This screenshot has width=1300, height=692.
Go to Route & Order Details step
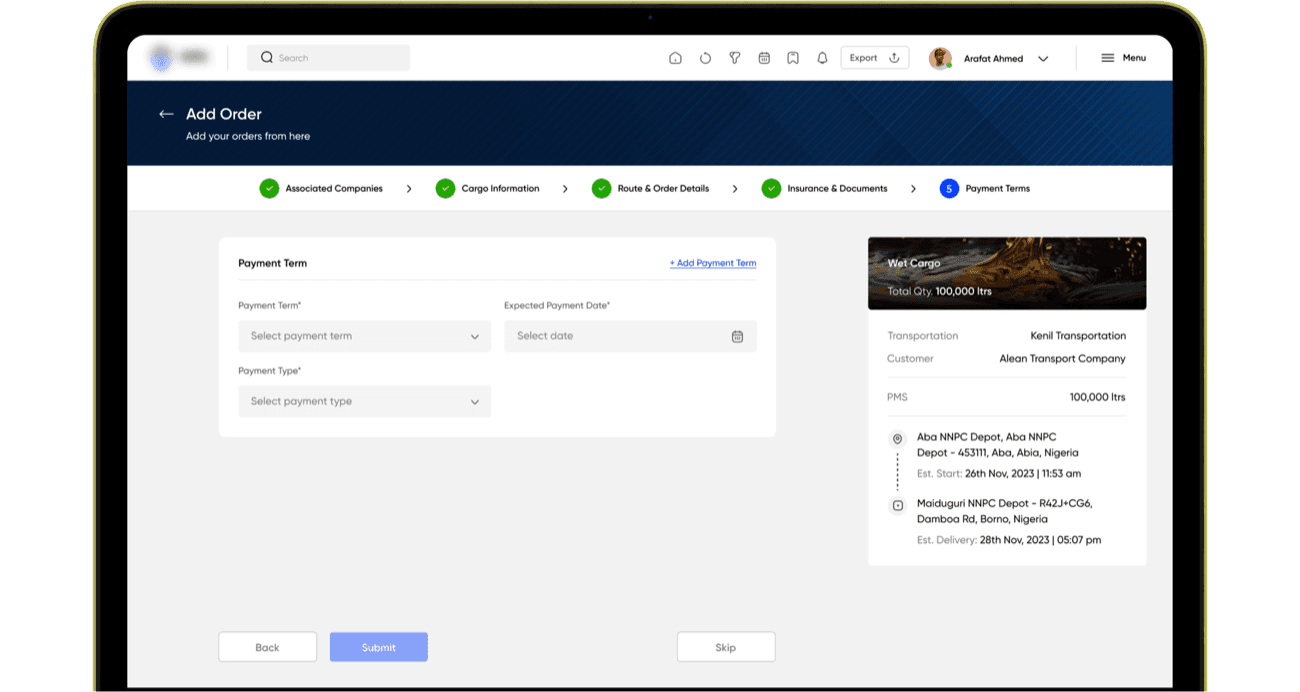(x=663, y=188)
